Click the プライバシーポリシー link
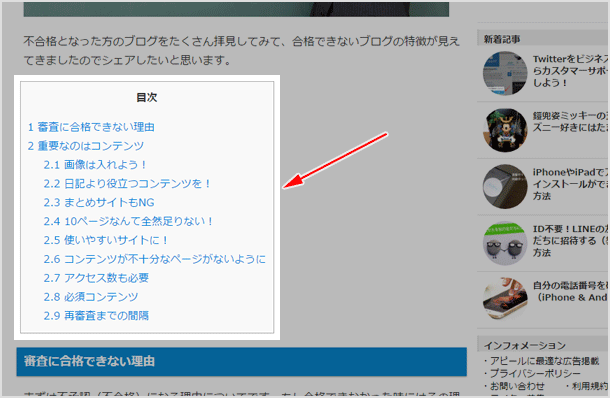This screenshot has height=398, width=610. tap(534, 373)
